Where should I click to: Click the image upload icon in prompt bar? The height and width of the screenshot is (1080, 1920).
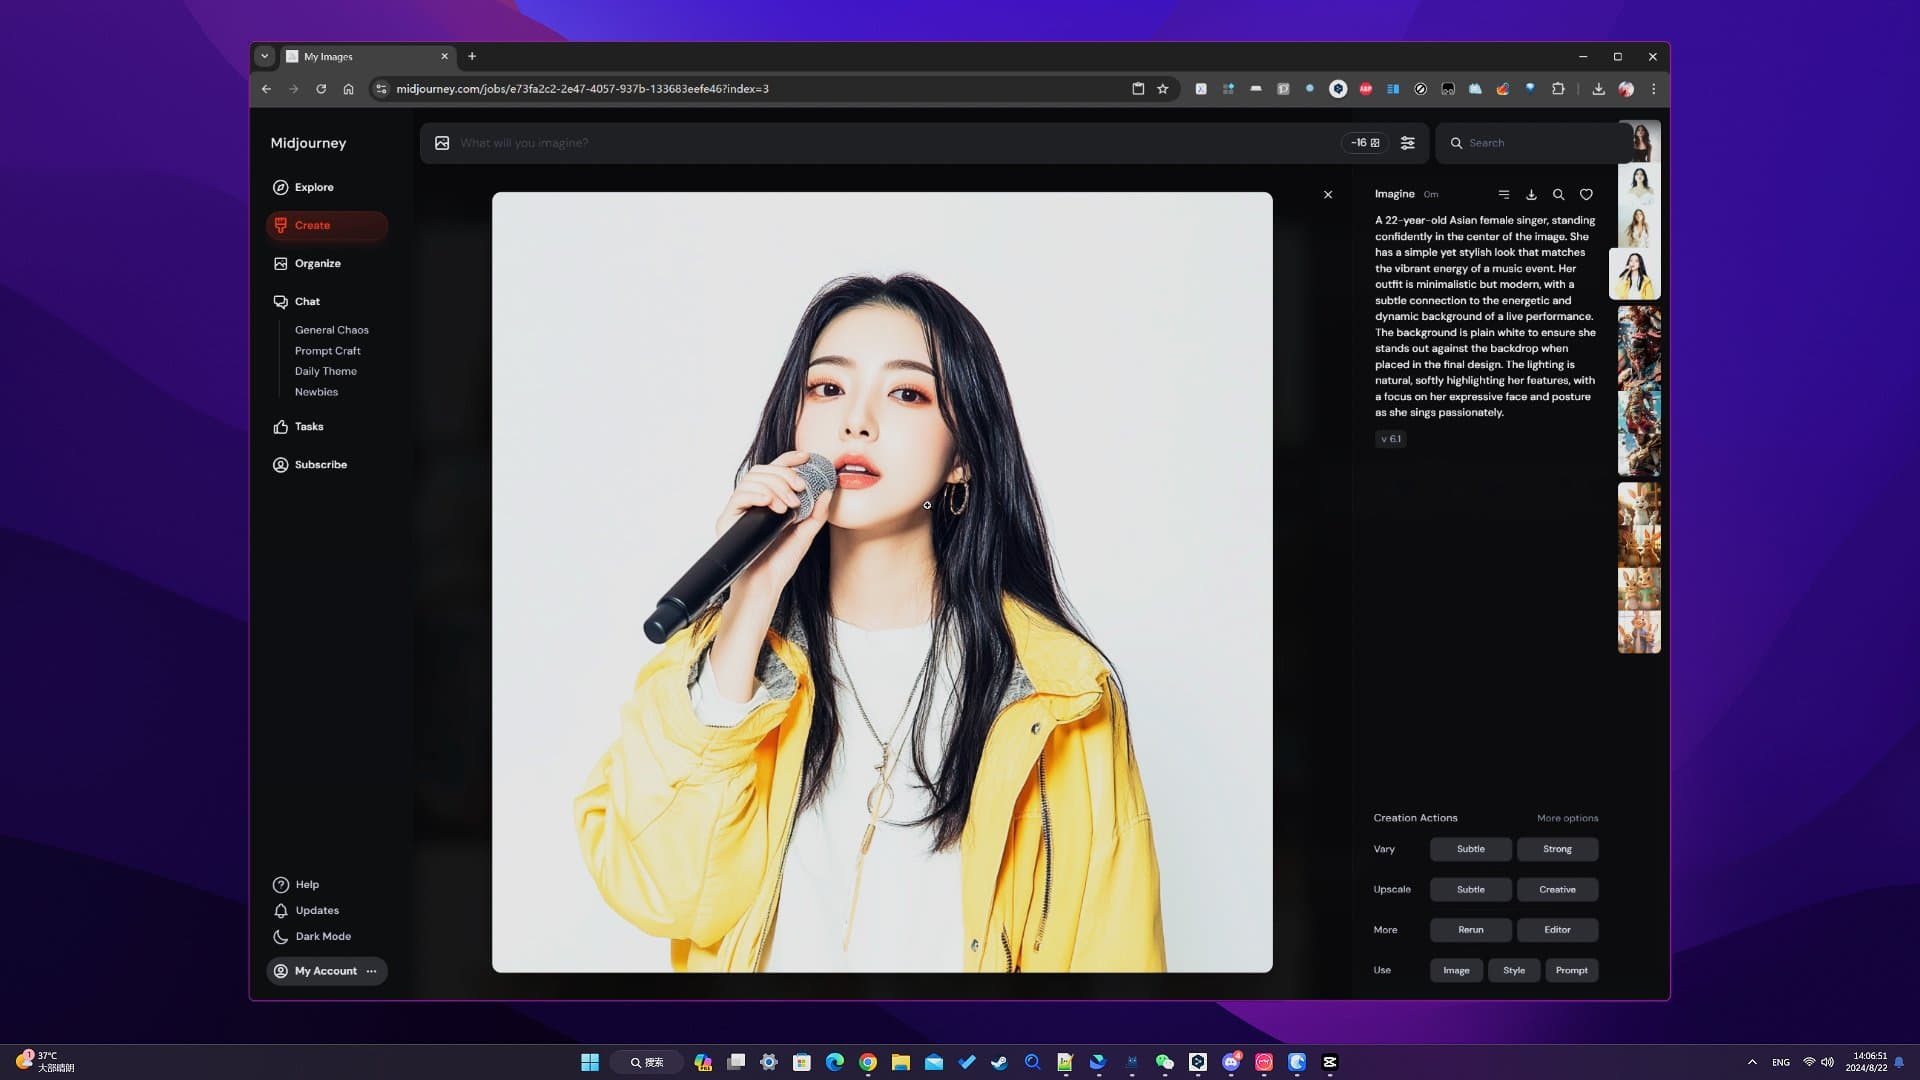click(x=442, y=143)
